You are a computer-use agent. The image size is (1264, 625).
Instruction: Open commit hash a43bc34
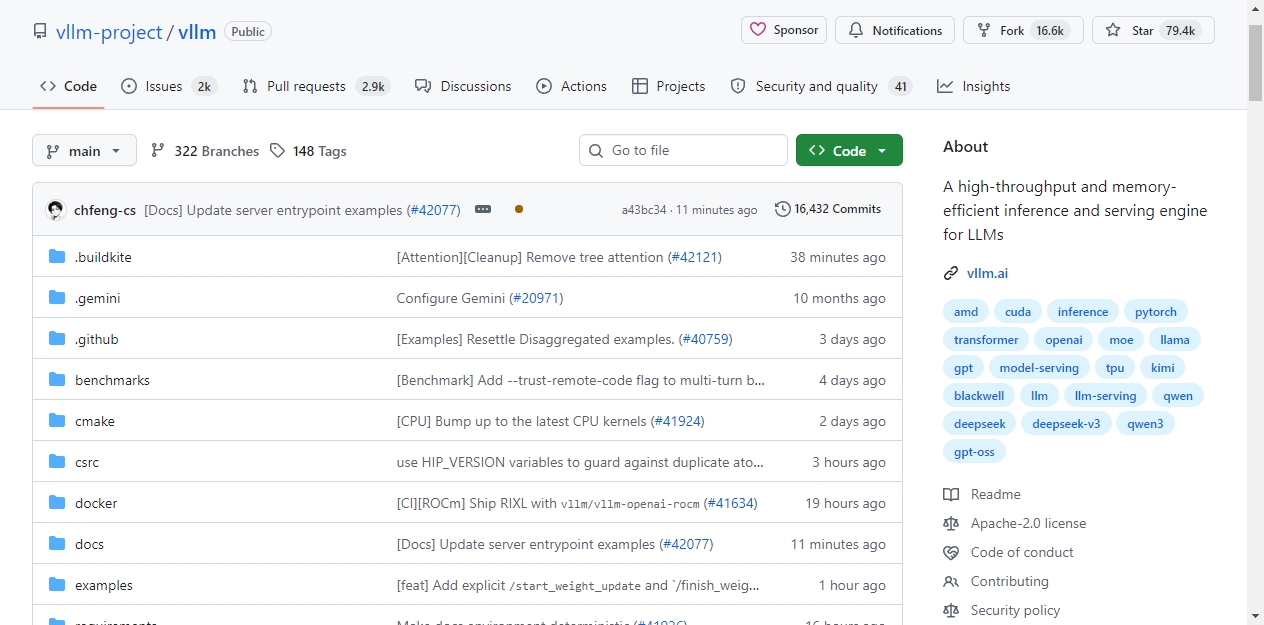click(644, 210)
